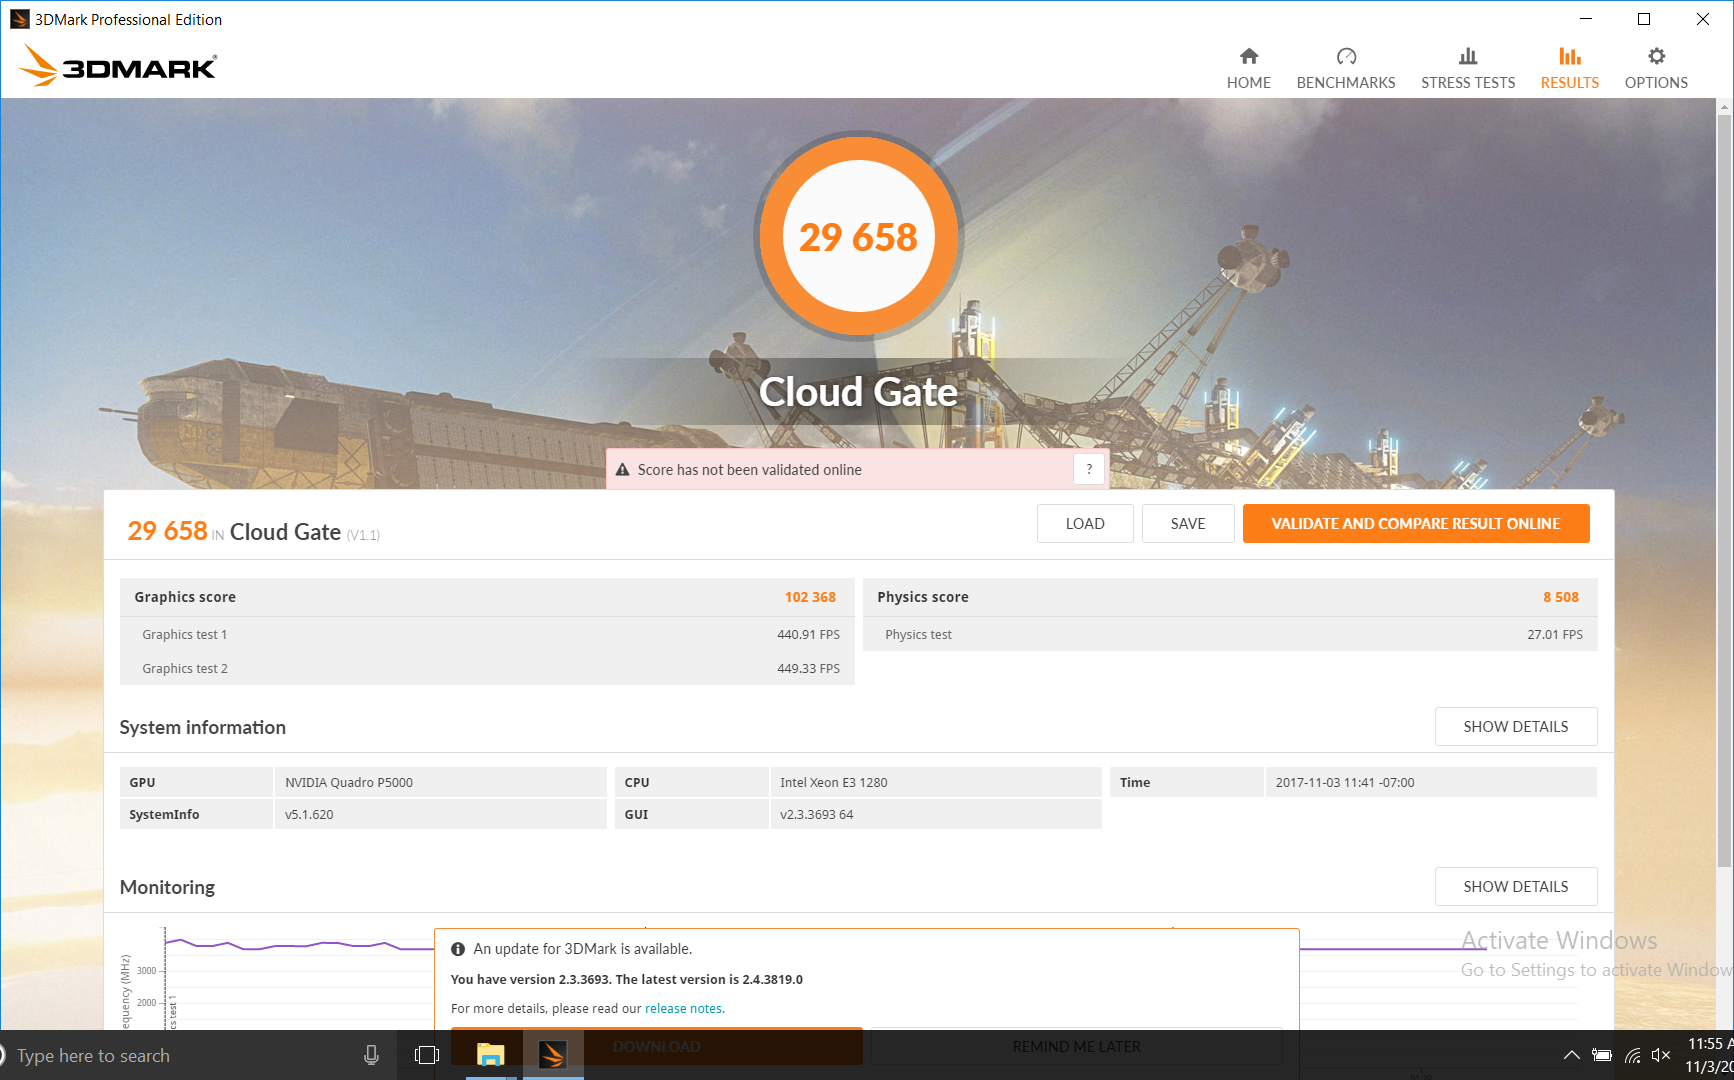This screenshot has height=1080, width=1734.
Task: Click the 3DMark logo in header
Action: coord(117,66)
